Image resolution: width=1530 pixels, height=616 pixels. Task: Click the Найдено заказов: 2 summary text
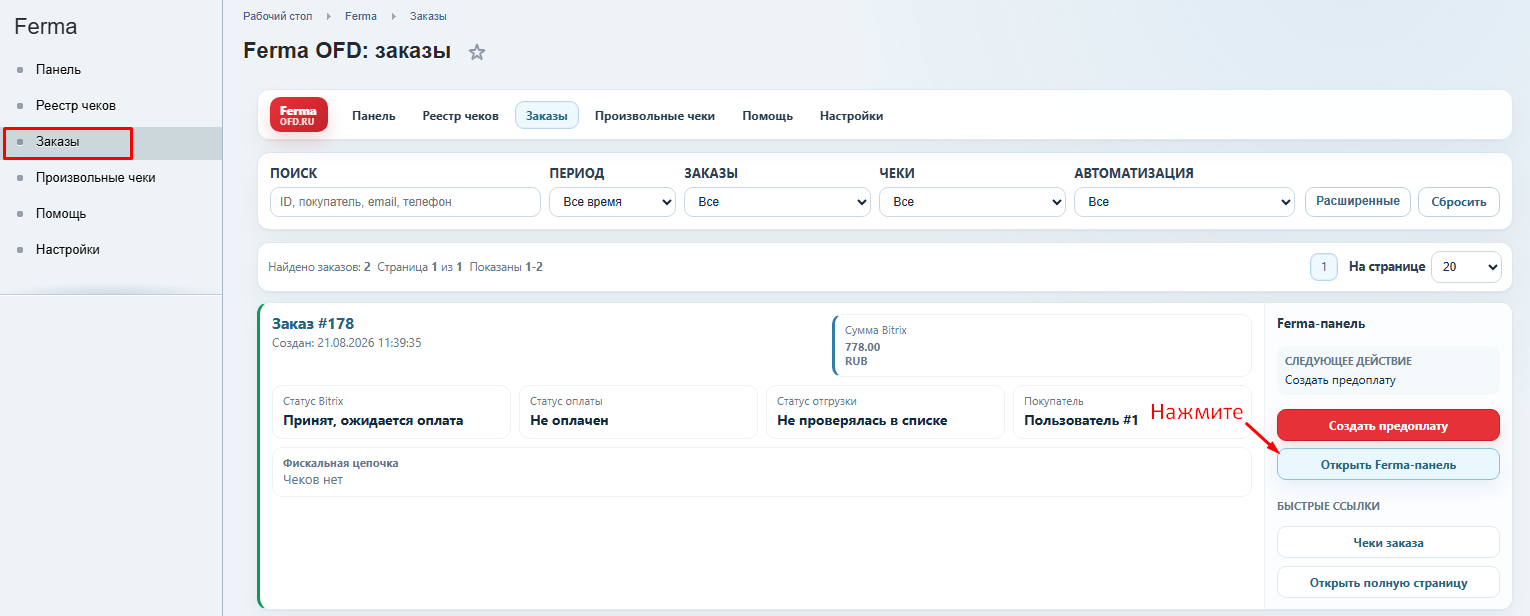[320, 267]
